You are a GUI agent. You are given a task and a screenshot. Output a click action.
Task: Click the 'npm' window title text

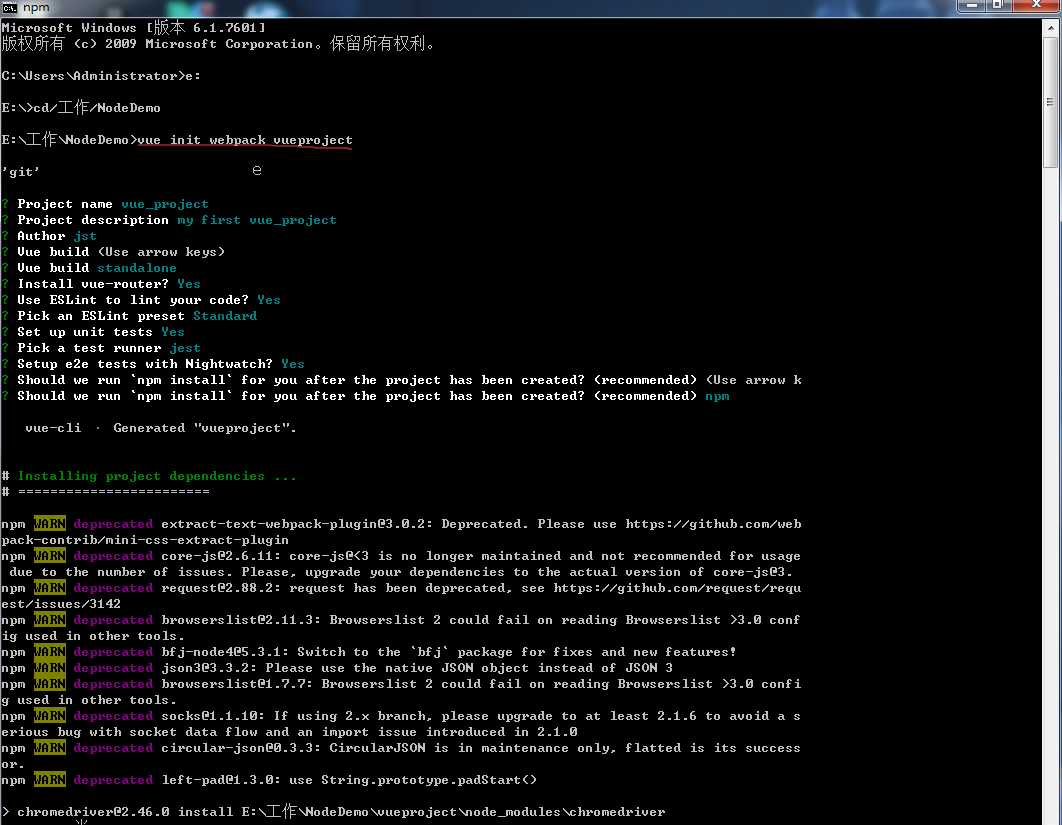point(36,7)
